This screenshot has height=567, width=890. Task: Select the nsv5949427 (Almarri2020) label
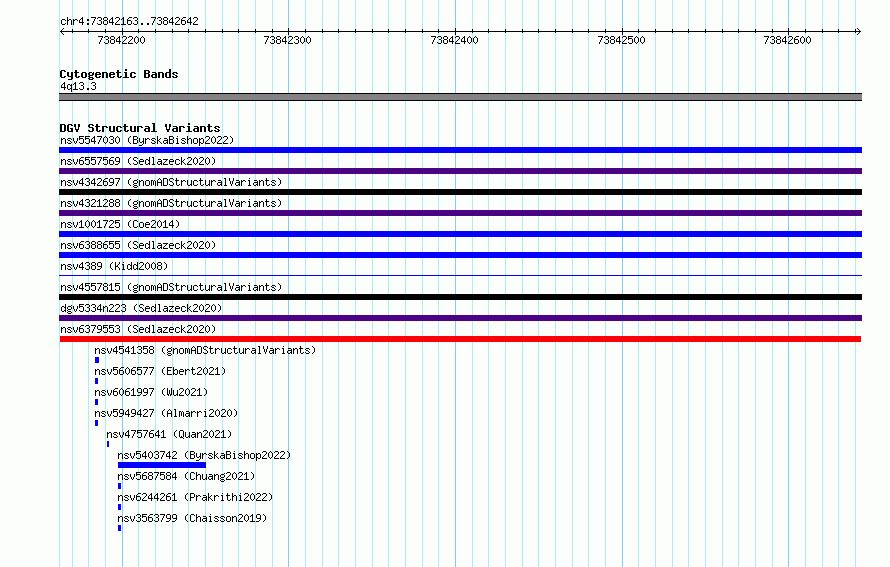coord(166,413)
